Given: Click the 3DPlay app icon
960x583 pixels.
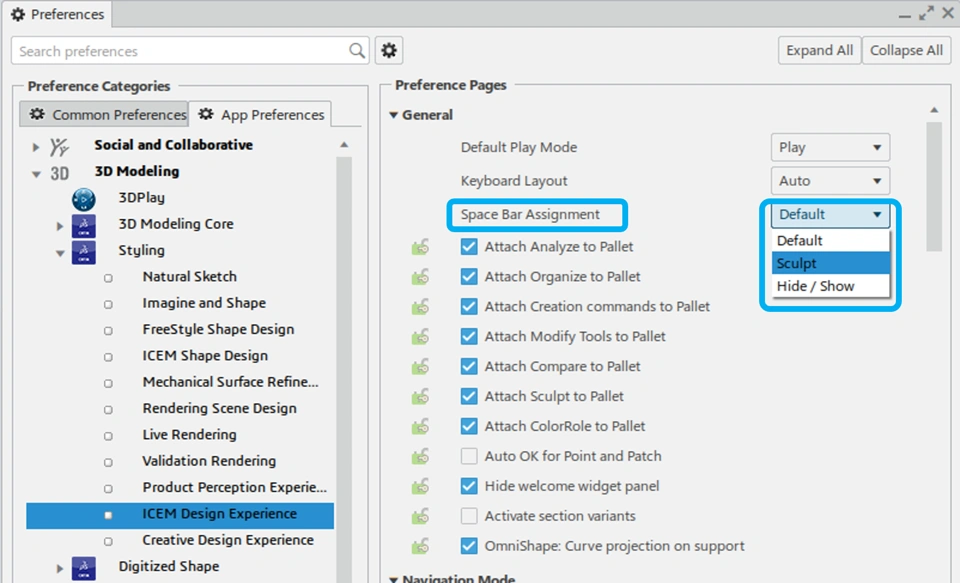Looking at the screenshot, I should coord(84,198).
